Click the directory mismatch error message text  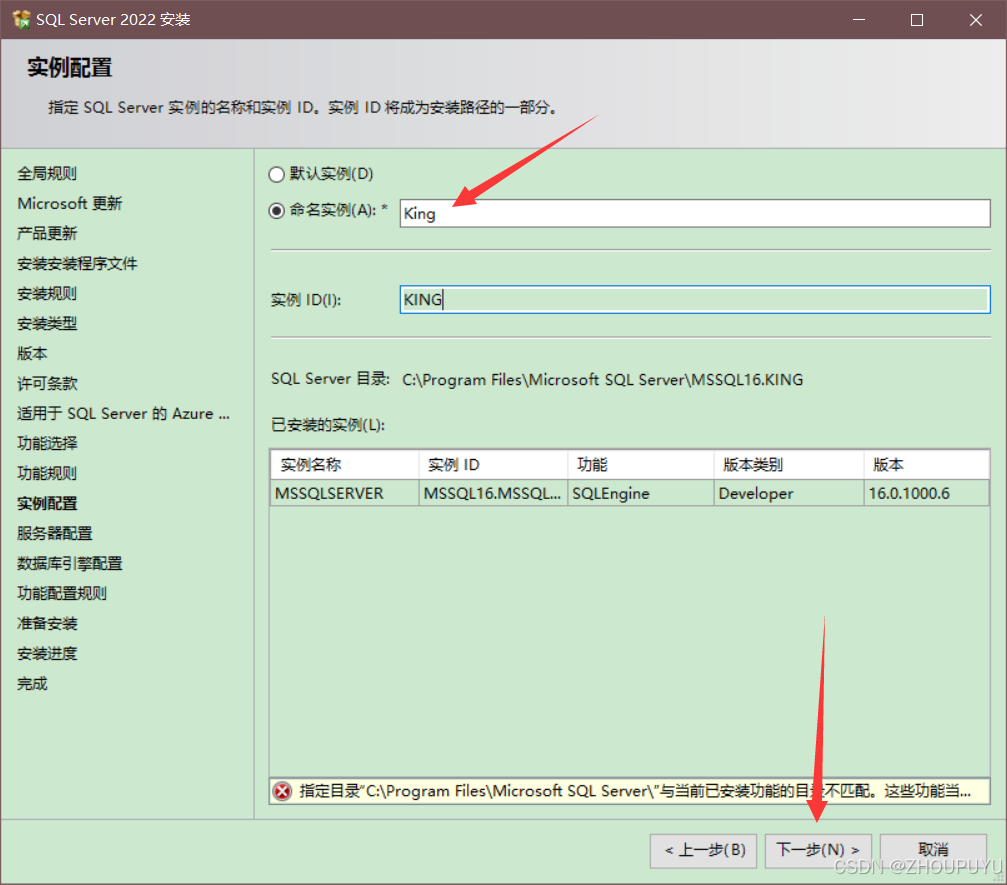635,791
